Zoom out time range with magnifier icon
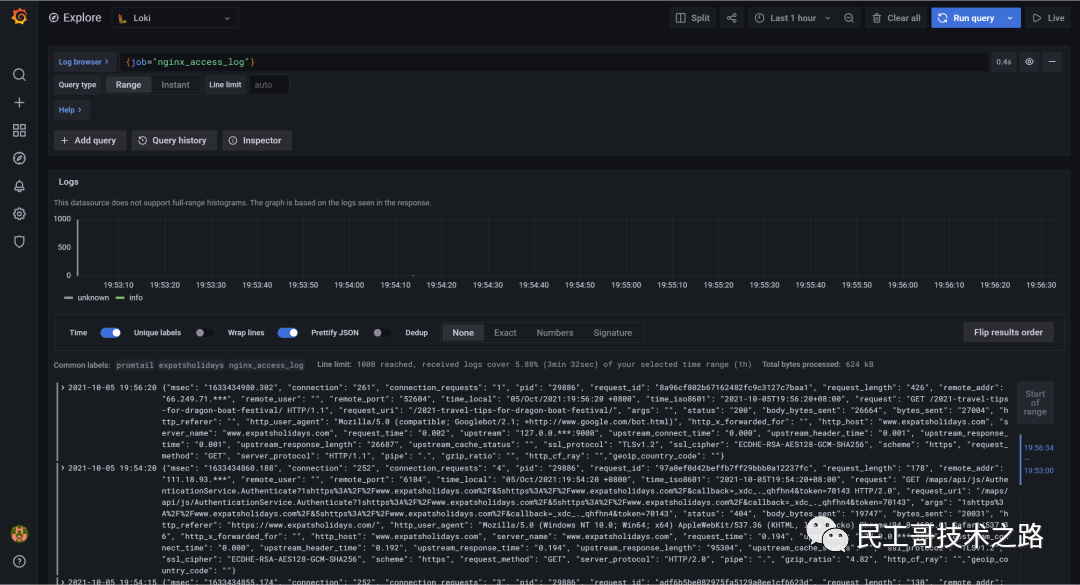The image size is (1080, 585). coord(849,18)
